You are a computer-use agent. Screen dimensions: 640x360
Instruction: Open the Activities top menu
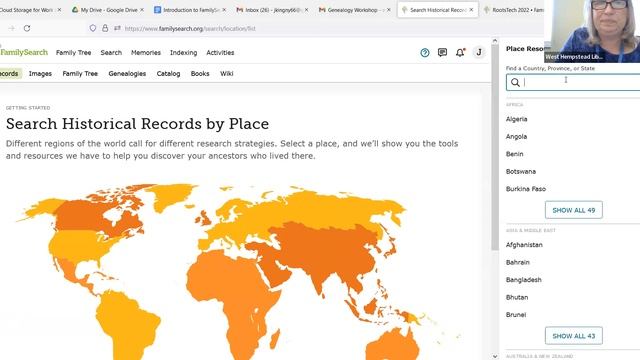tap(220, 53)
